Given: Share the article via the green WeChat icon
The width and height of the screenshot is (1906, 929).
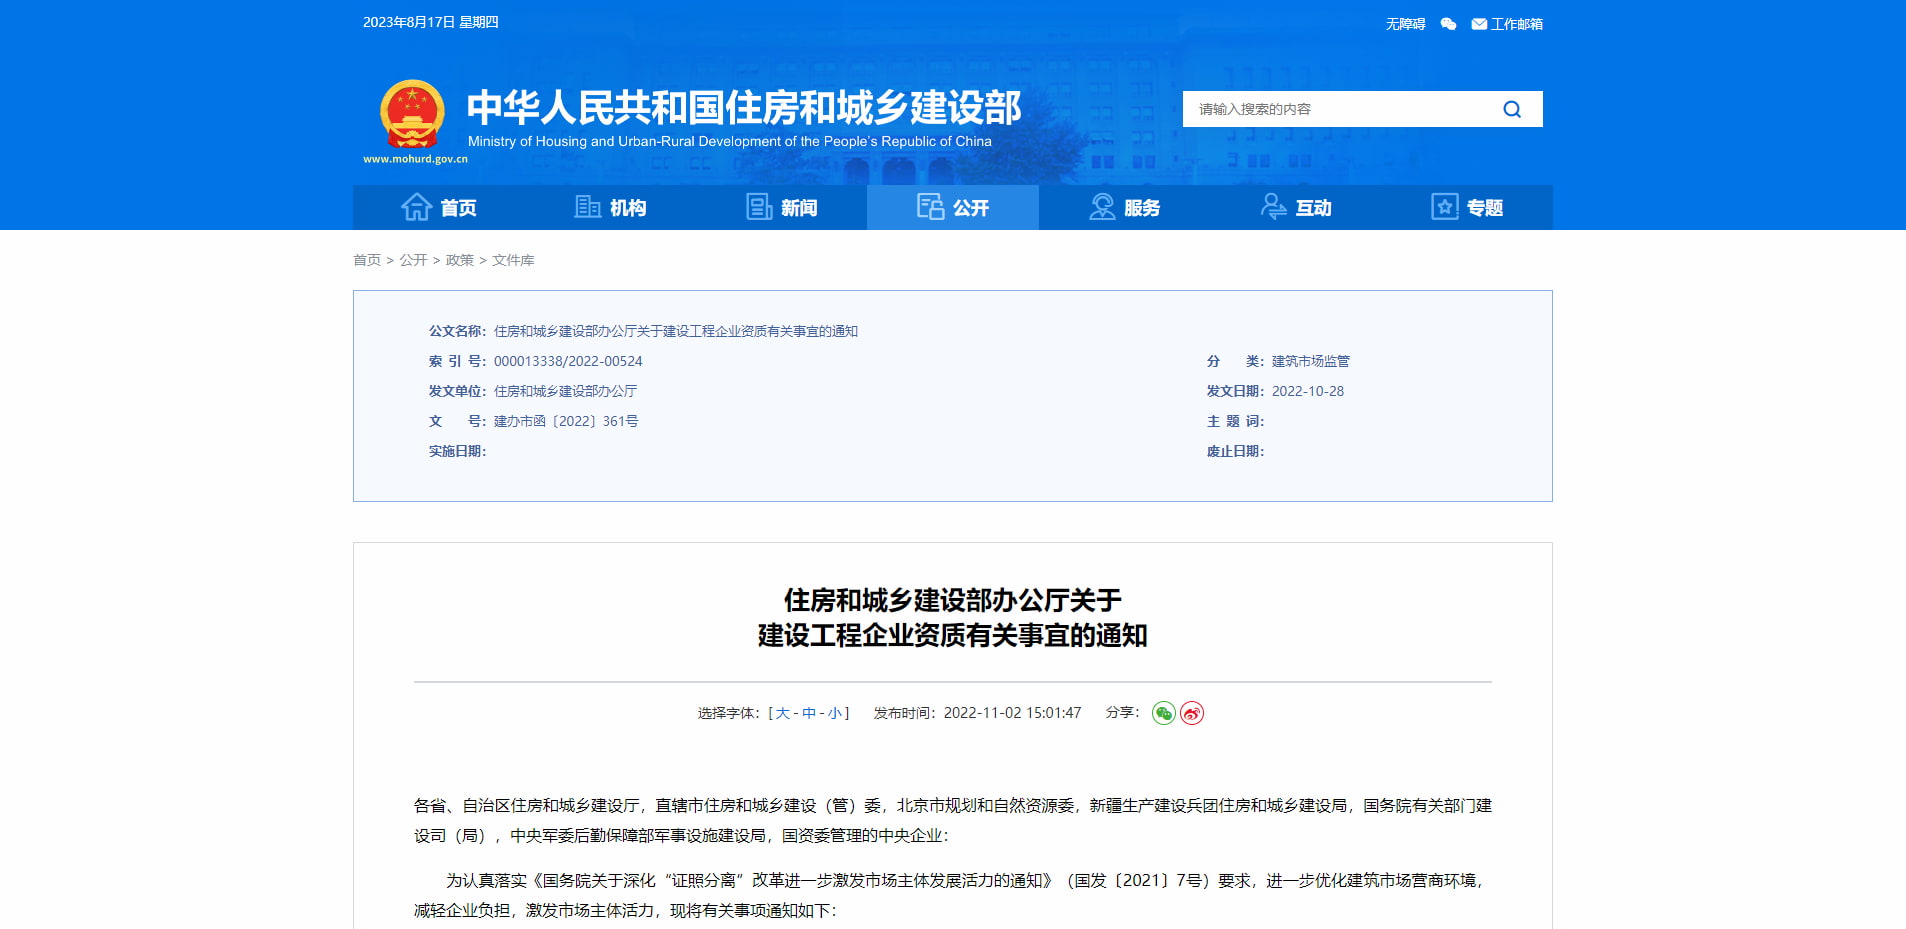Looking at the screenshot, I should 1163,713.
